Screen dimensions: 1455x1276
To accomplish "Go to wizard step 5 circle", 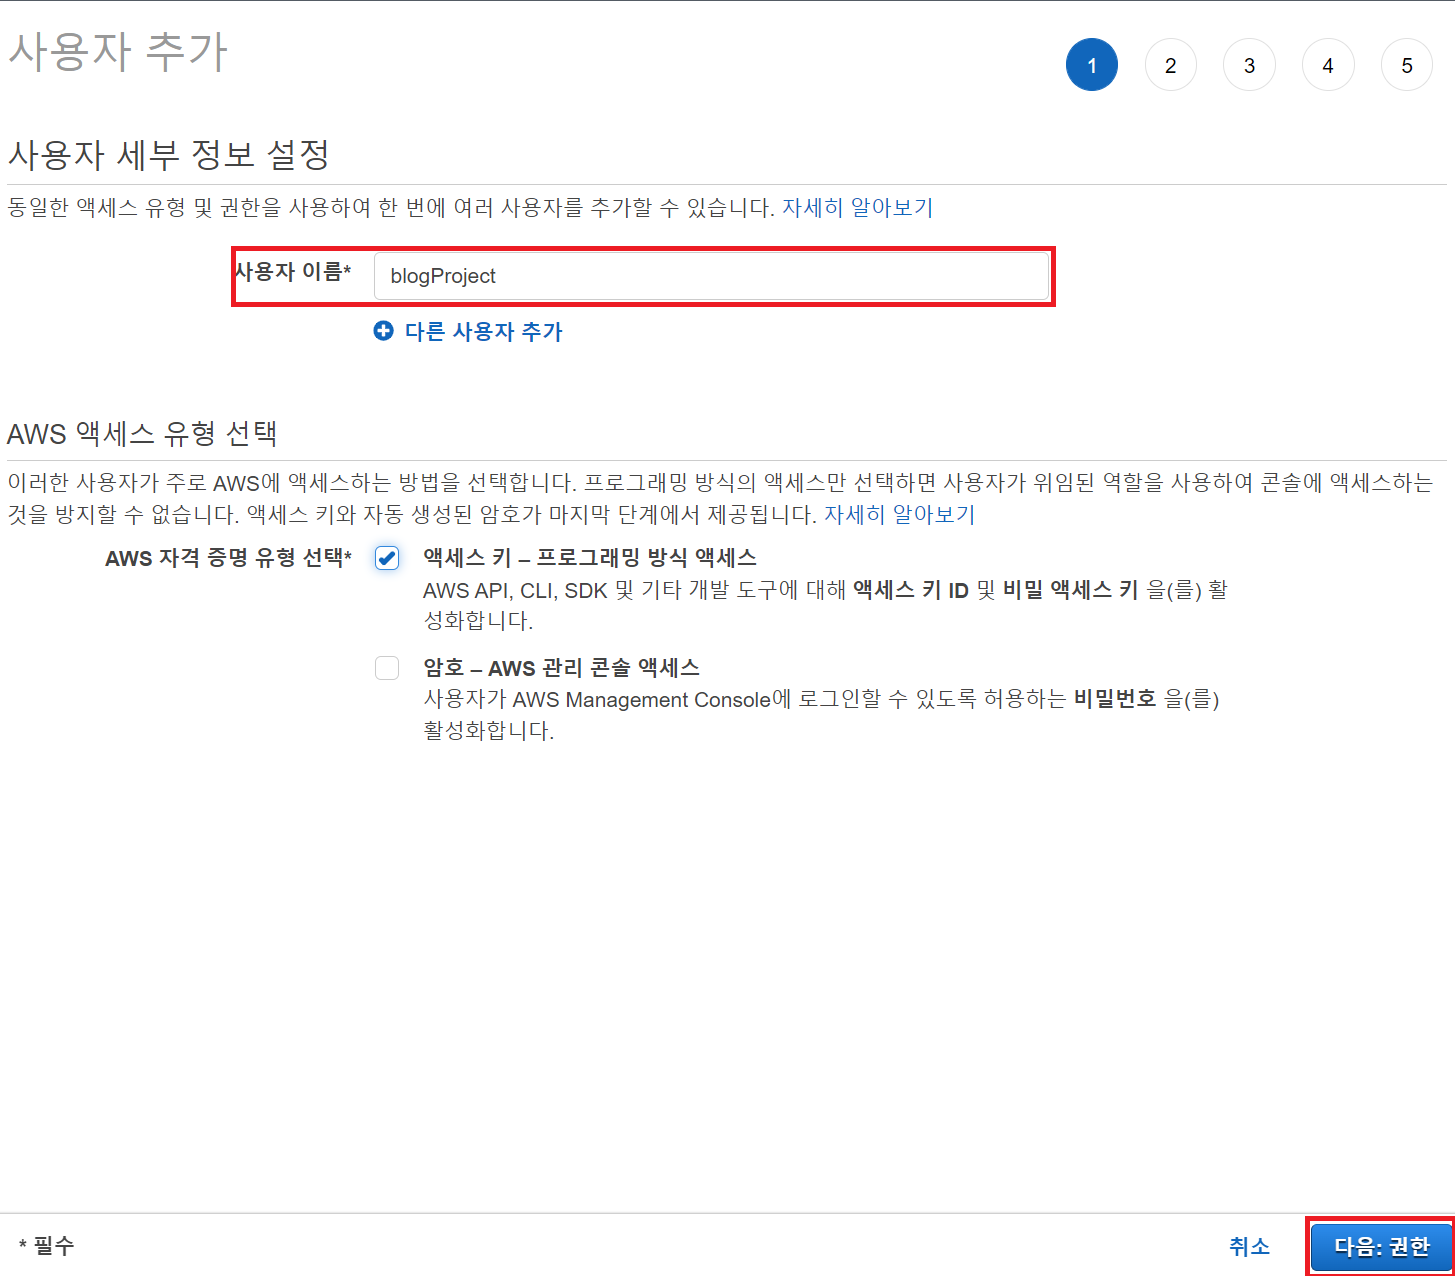I will pyautogui.click(x=1407, y=65).
